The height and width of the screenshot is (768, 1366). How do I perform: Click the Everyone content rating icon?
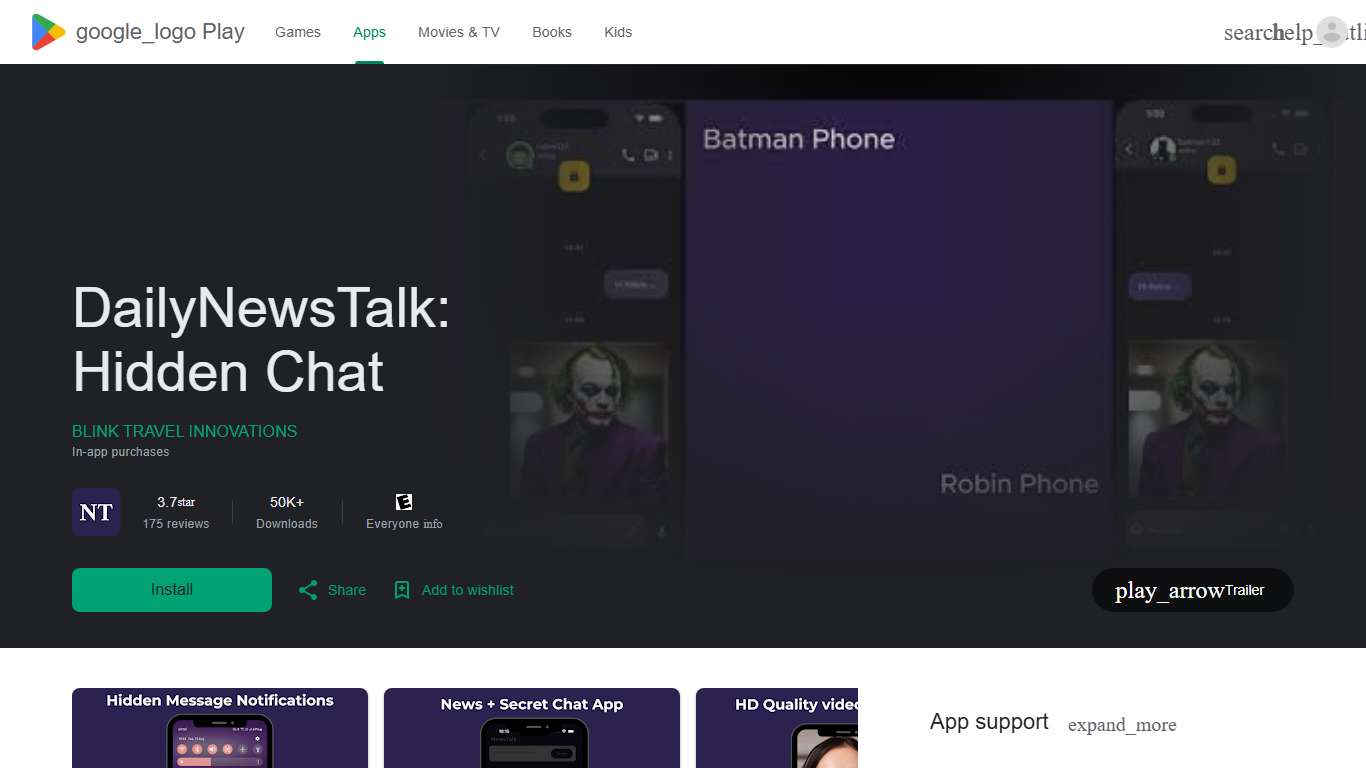click(404, 501)
